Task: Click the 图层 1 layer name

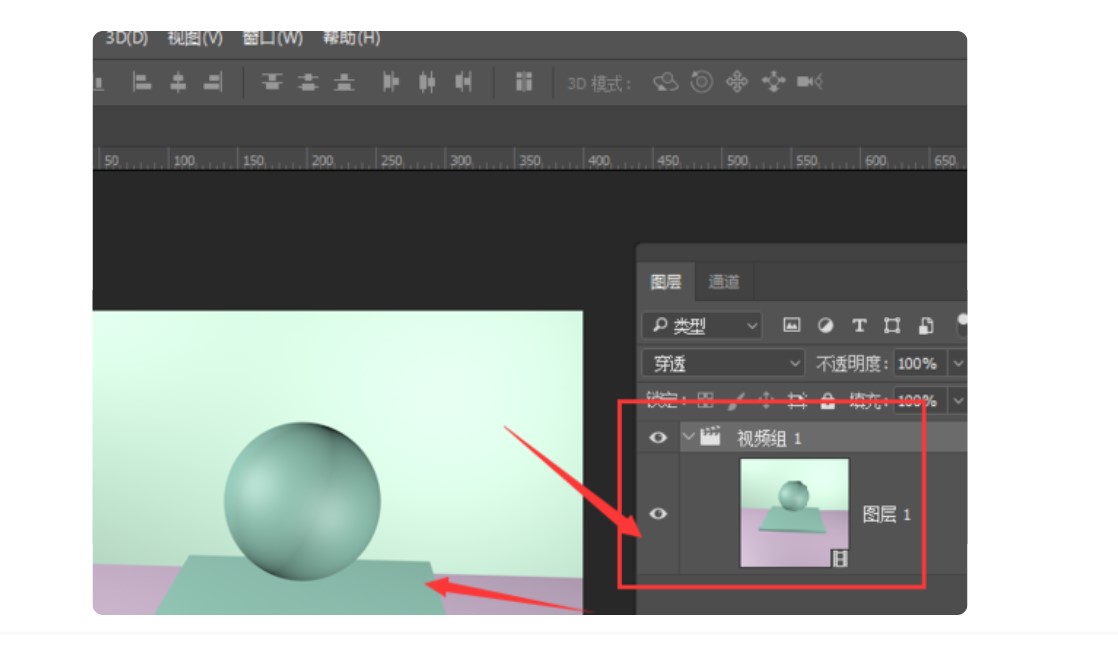Action: [886, 514]
